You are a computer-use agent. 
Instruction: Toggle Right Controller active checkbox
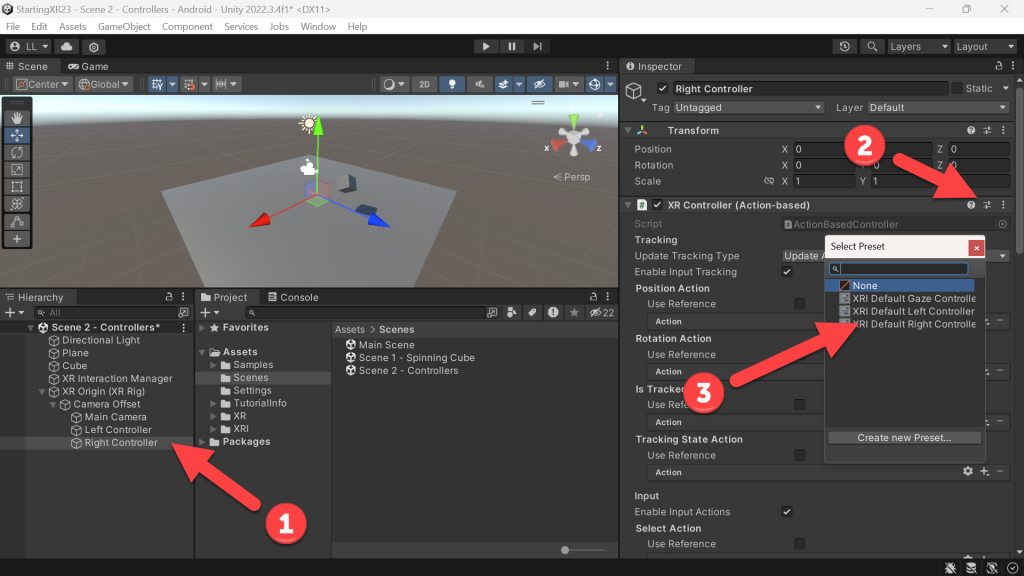663,88
